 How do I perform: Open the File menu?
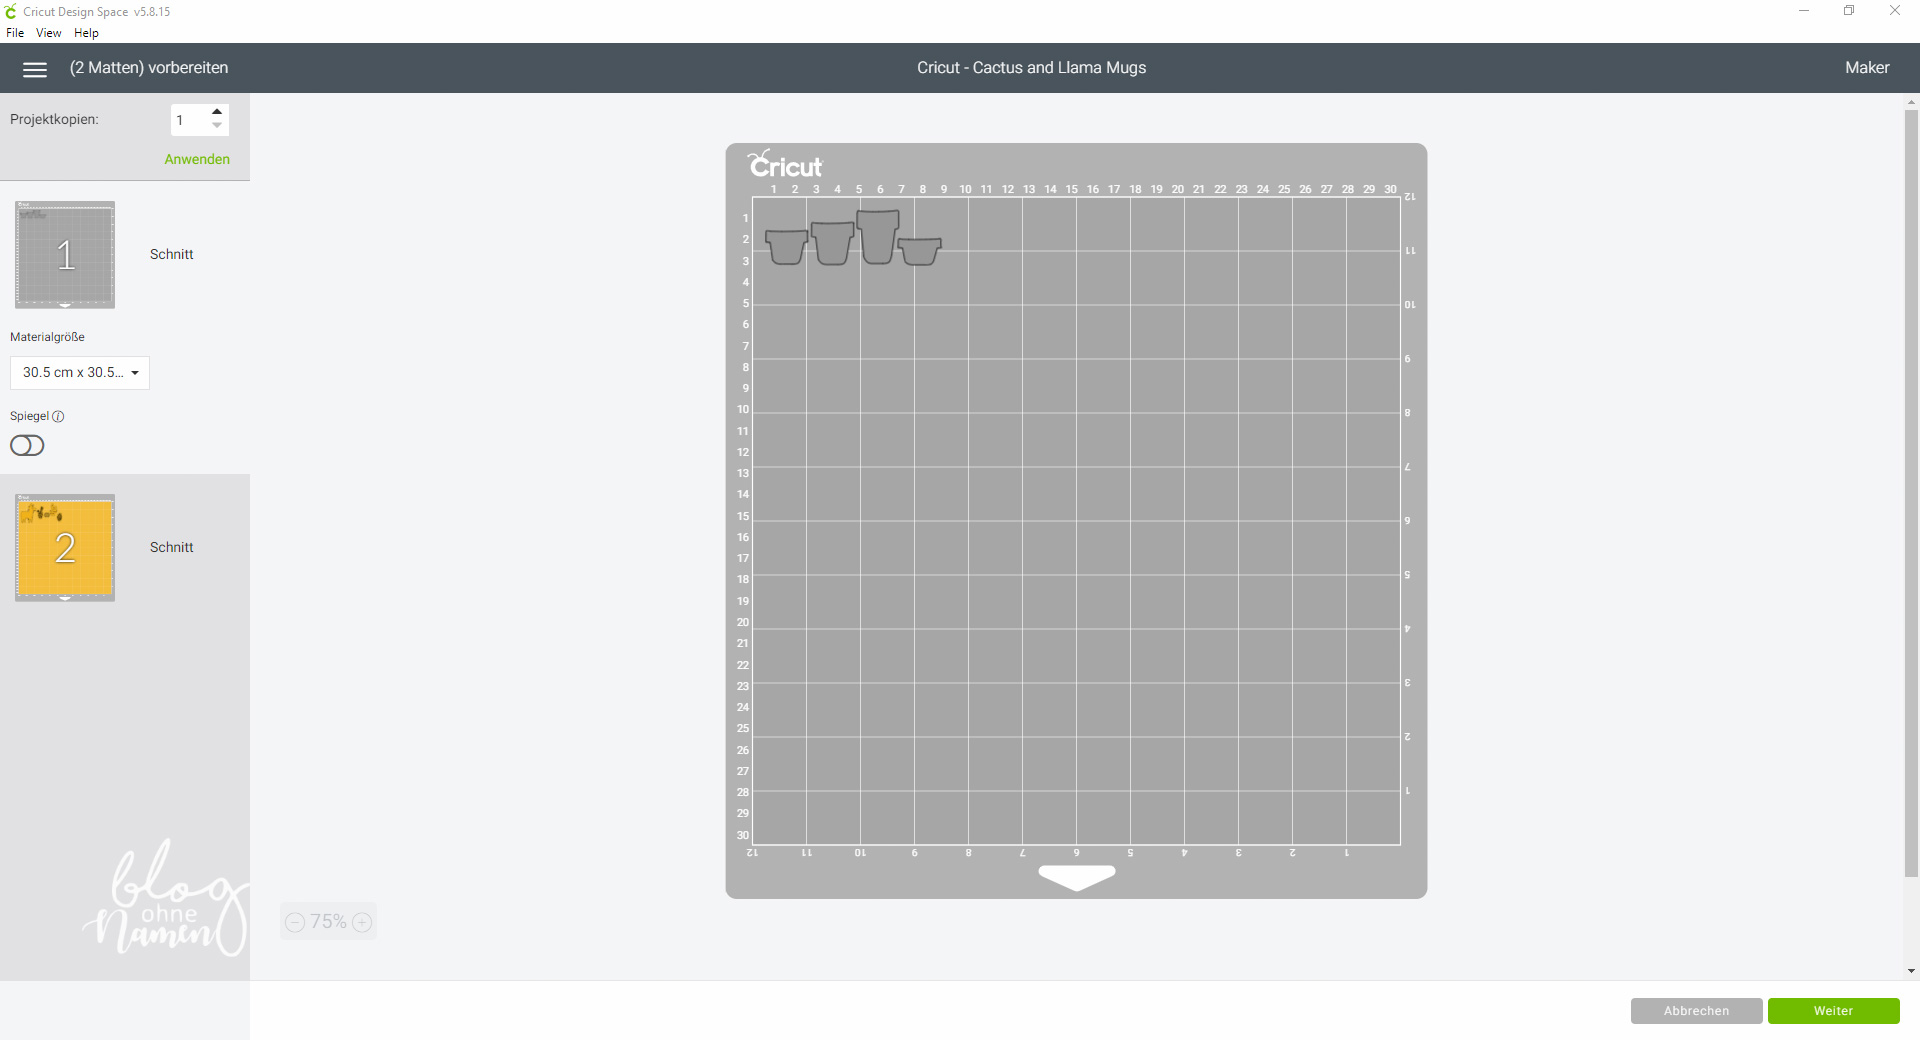[x=15, y=33]
